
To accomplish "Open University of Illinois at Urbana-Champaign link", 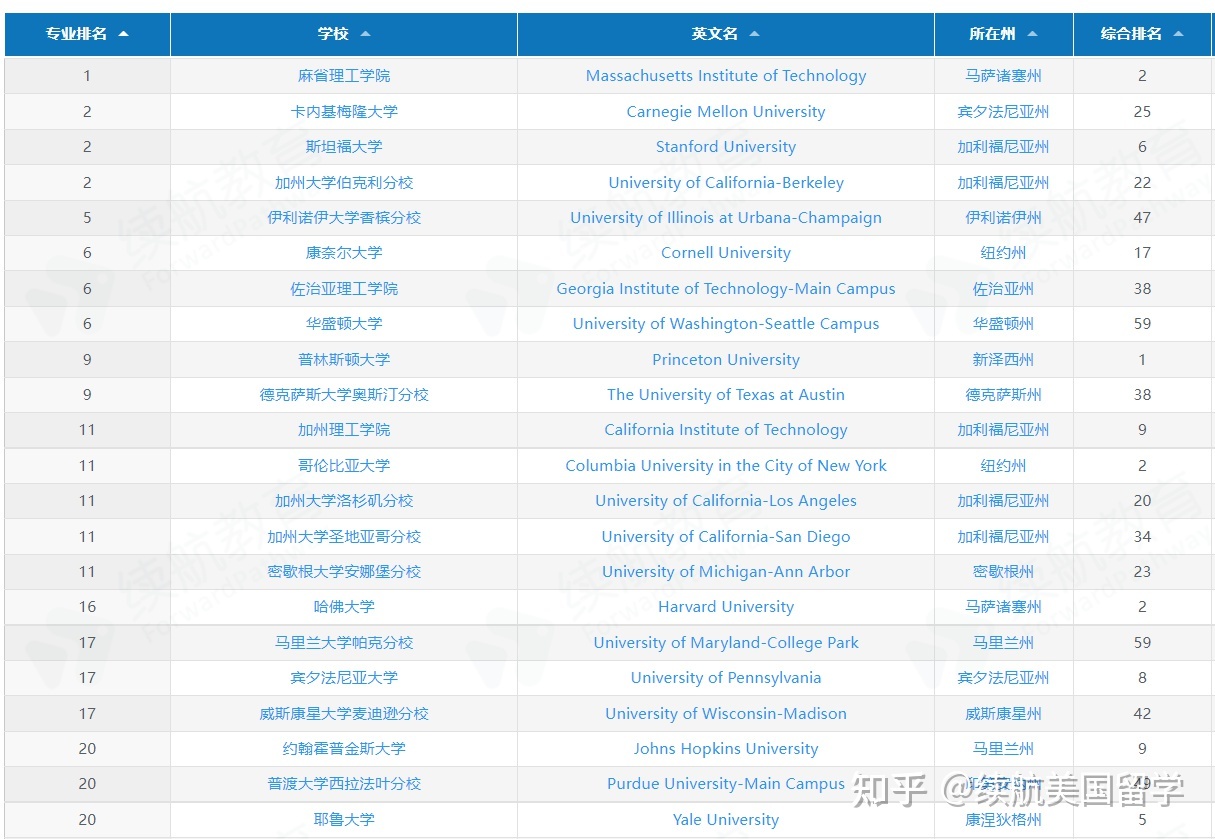I will point(726,218).
